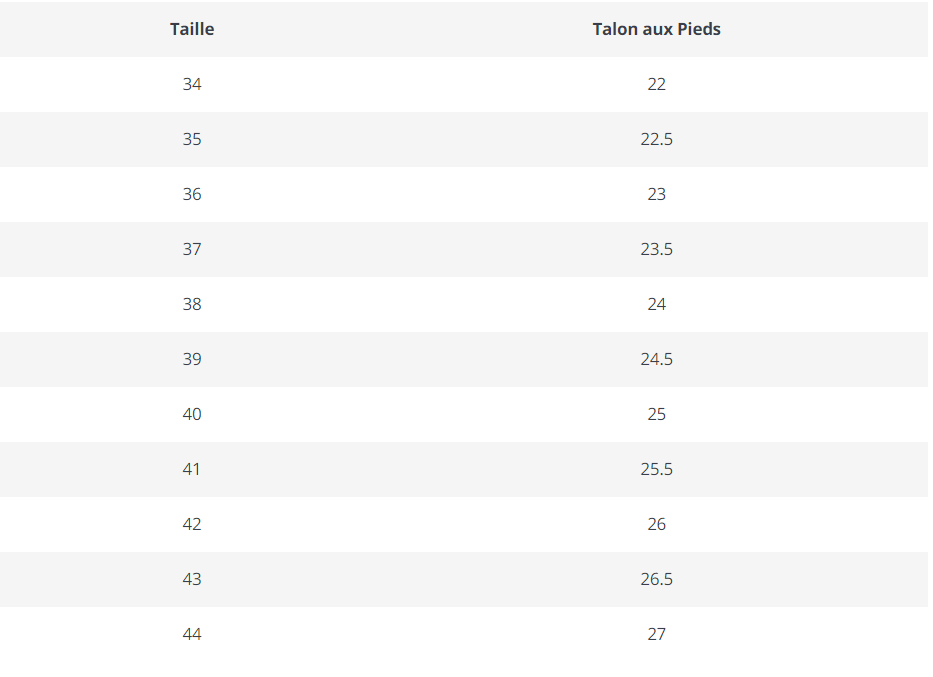Select size 44 cell
This screenshot has width=933, height=677.
(192, 635)
